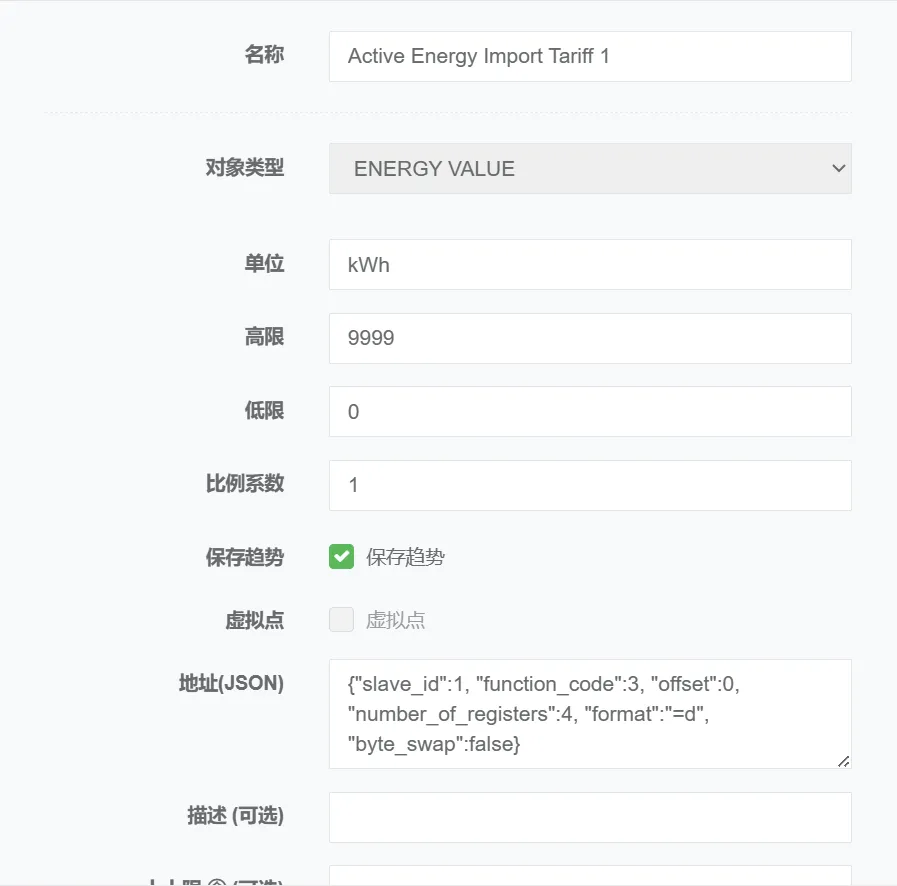Click the ① info icon beside 上下限 label
The width and height of the screenshot is (897, 886).
[216, 881]
